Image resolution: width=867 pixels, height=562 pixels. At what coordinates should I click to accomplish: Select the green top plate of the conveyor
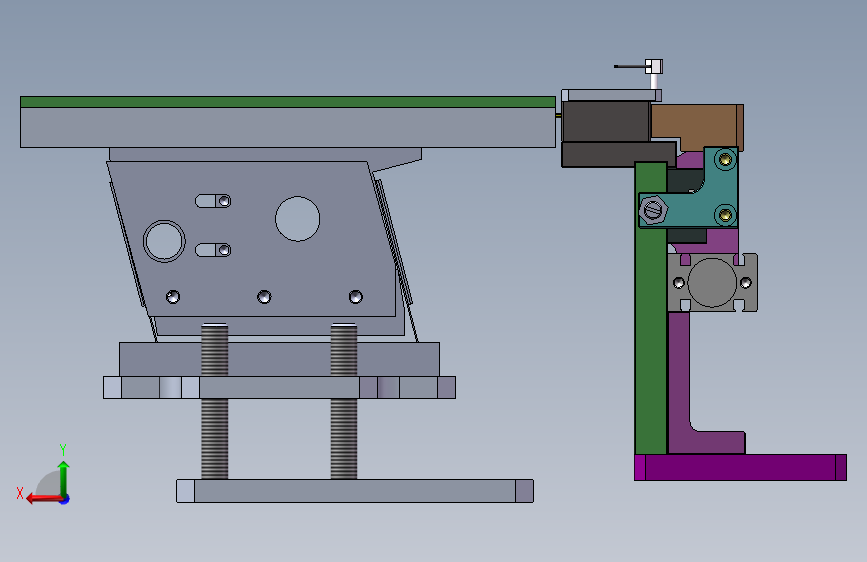pos(288,102)
